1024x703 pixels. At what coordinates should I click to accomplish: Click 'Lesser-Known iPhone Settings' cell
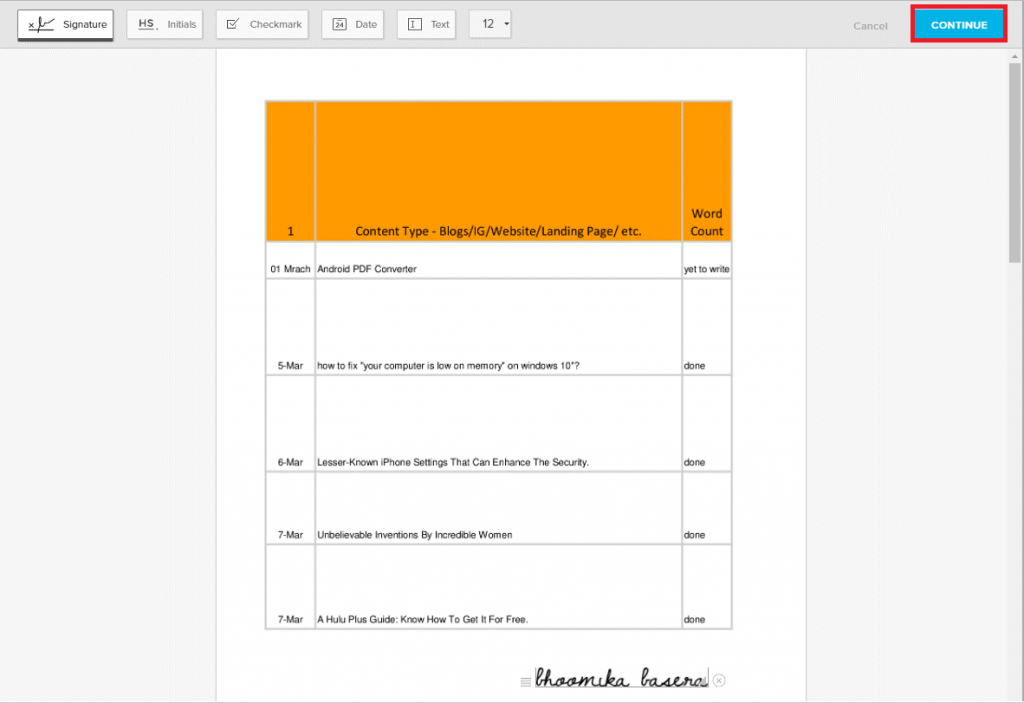tap(498, 424)
